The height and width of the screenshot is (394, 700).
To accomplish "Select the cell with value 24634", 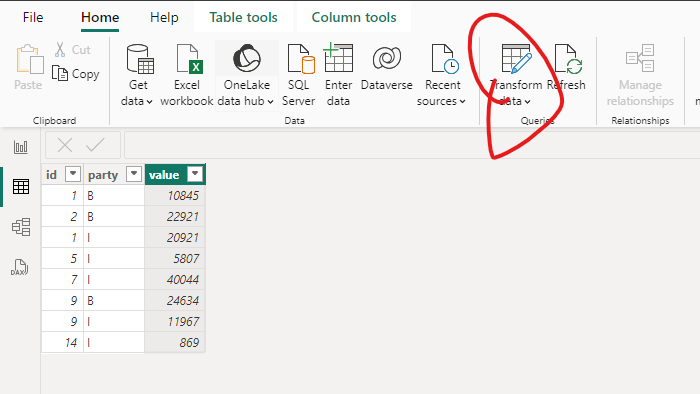I will [175, 300].
